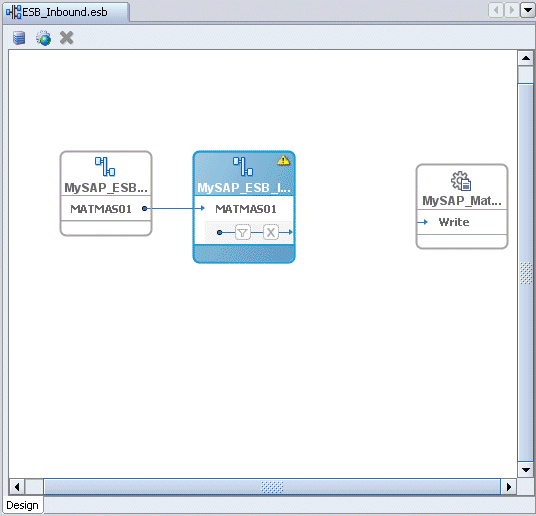Click the scroll tabs left arrow button

tap(495, 10)
